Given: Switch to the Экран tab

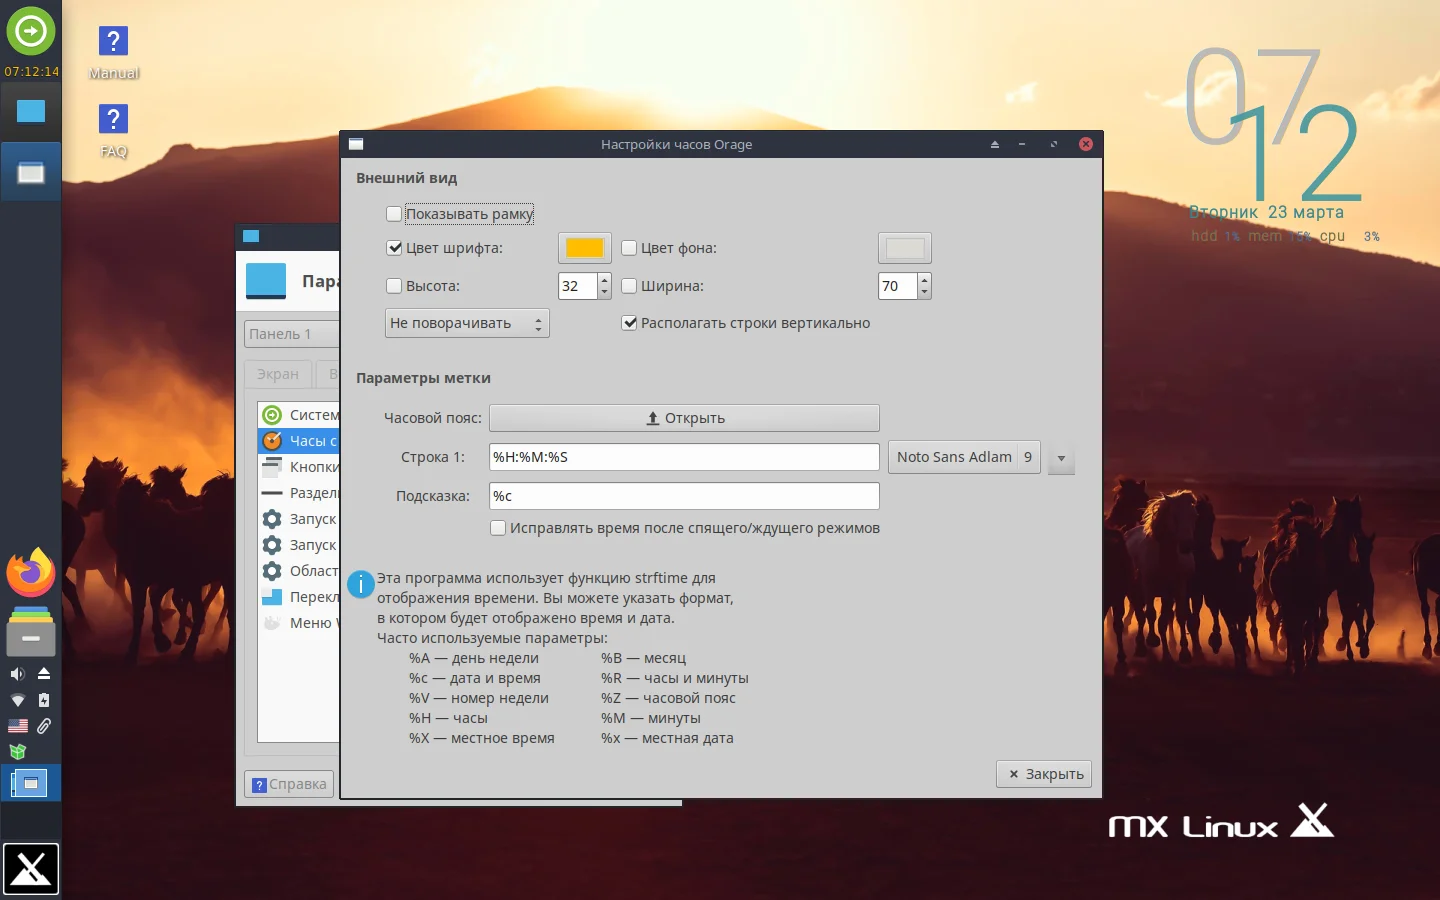Looking at the screenshot, I should [x=277, y=374].
